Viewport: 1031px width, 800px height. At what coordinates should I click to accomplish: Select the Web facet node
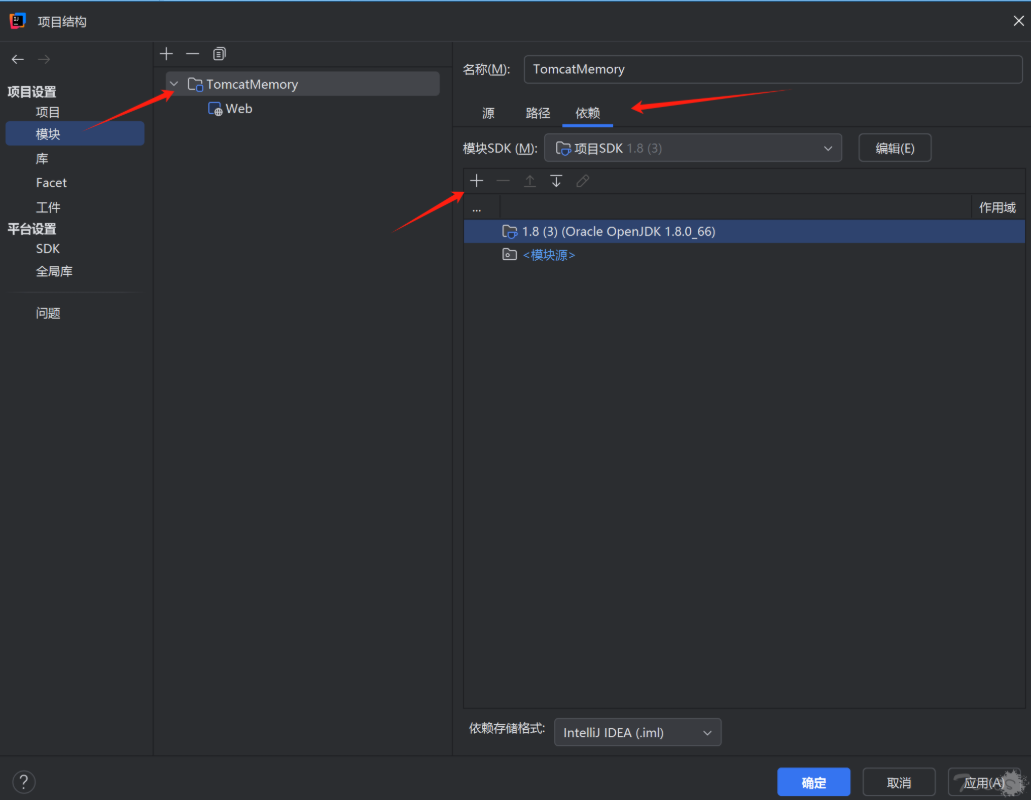click(230, 109)
